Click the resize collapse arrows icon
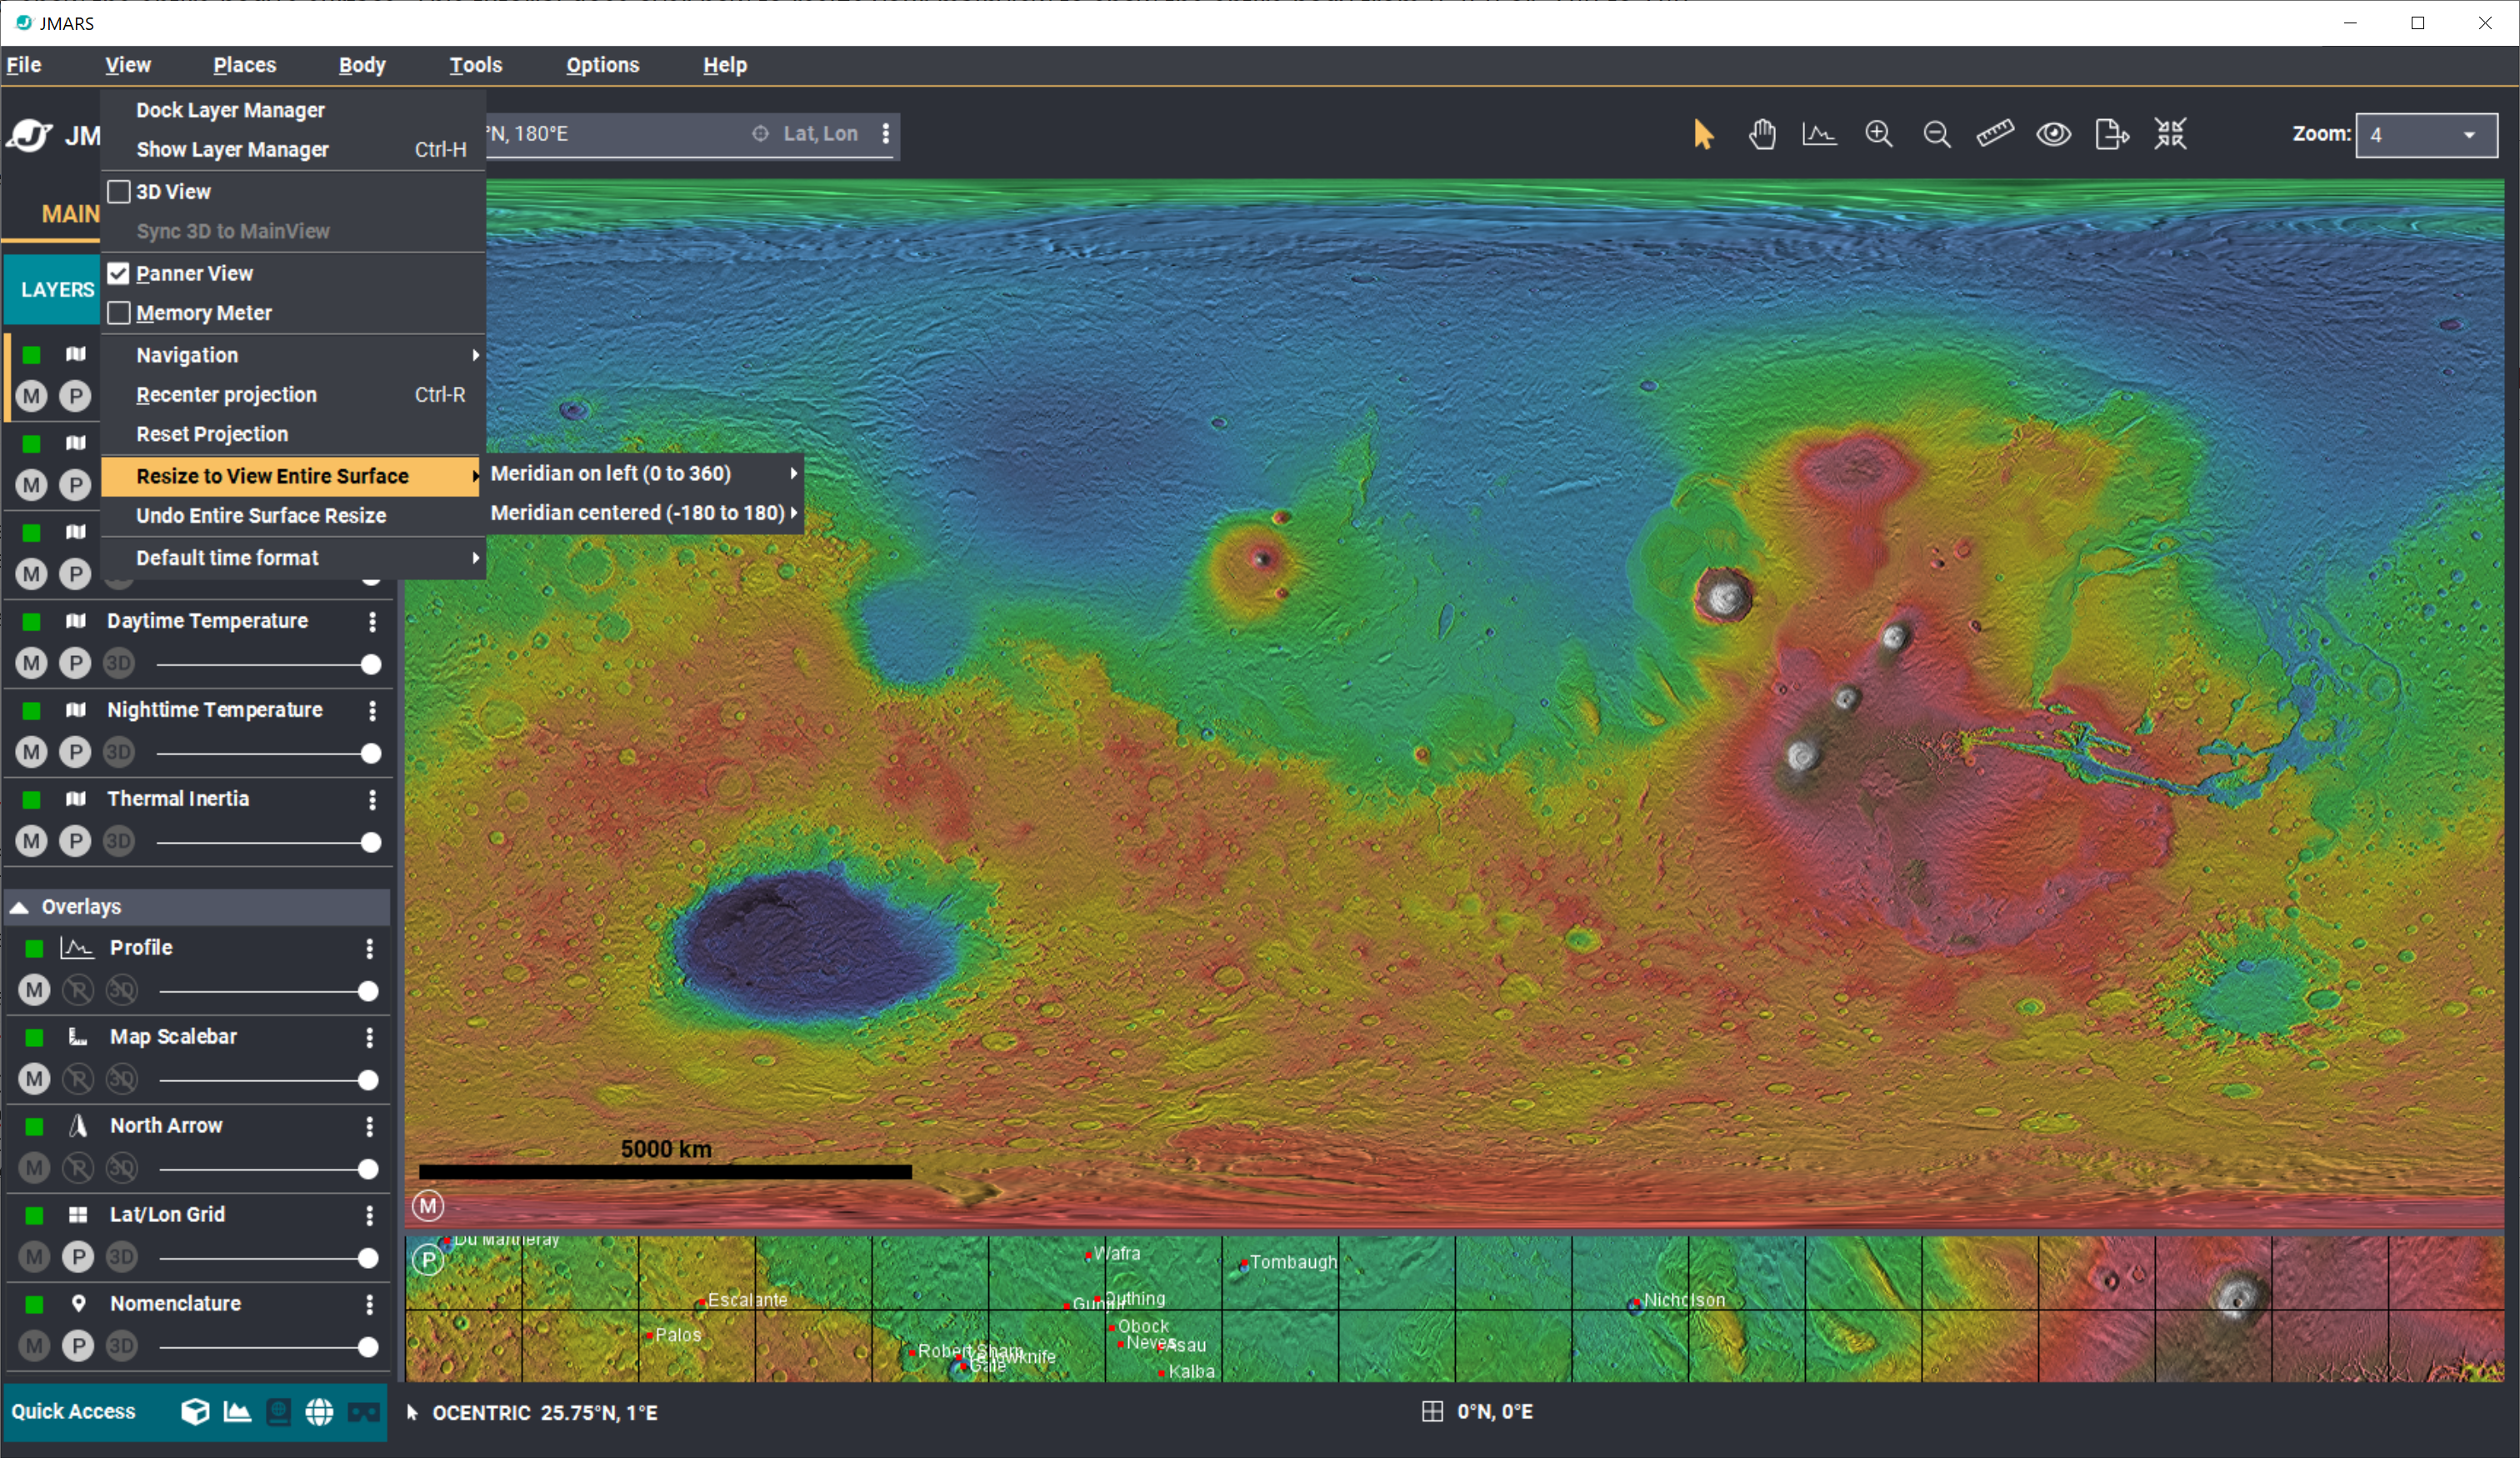 [2170, 134]
